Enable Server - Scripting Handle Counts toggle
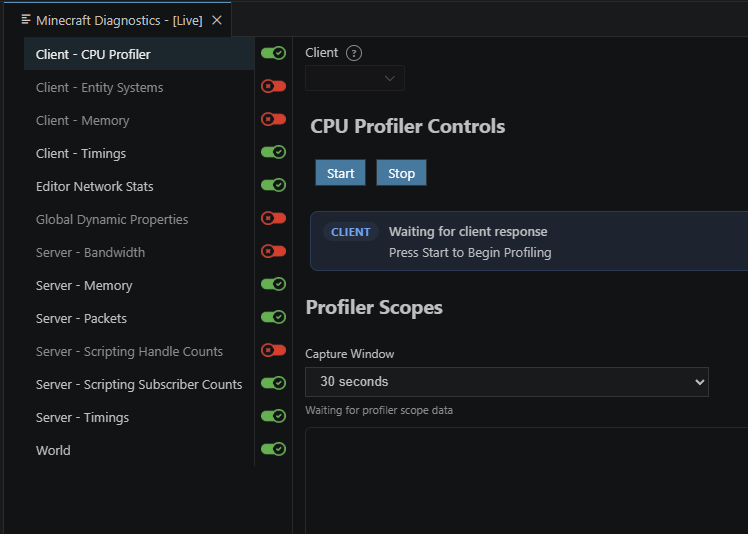 coord(273,350)
